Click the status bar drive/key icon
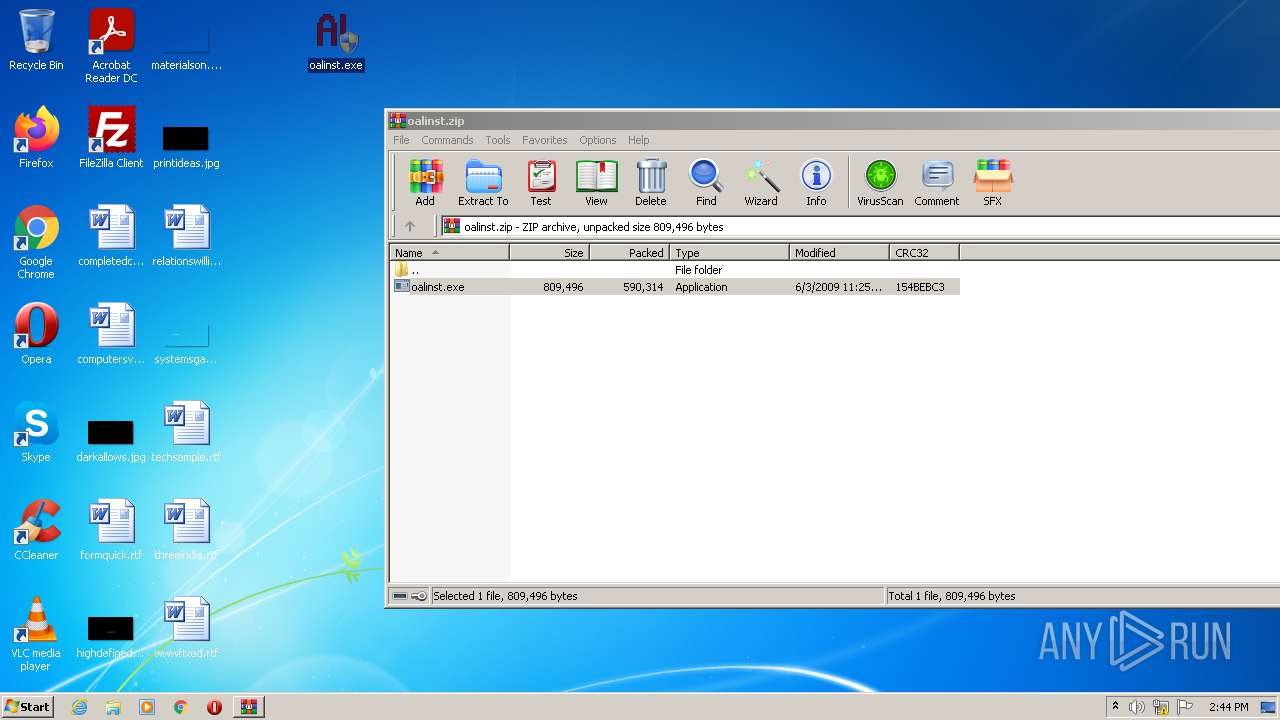Screen dimensions: 1280x720 (x=410, y=596)
